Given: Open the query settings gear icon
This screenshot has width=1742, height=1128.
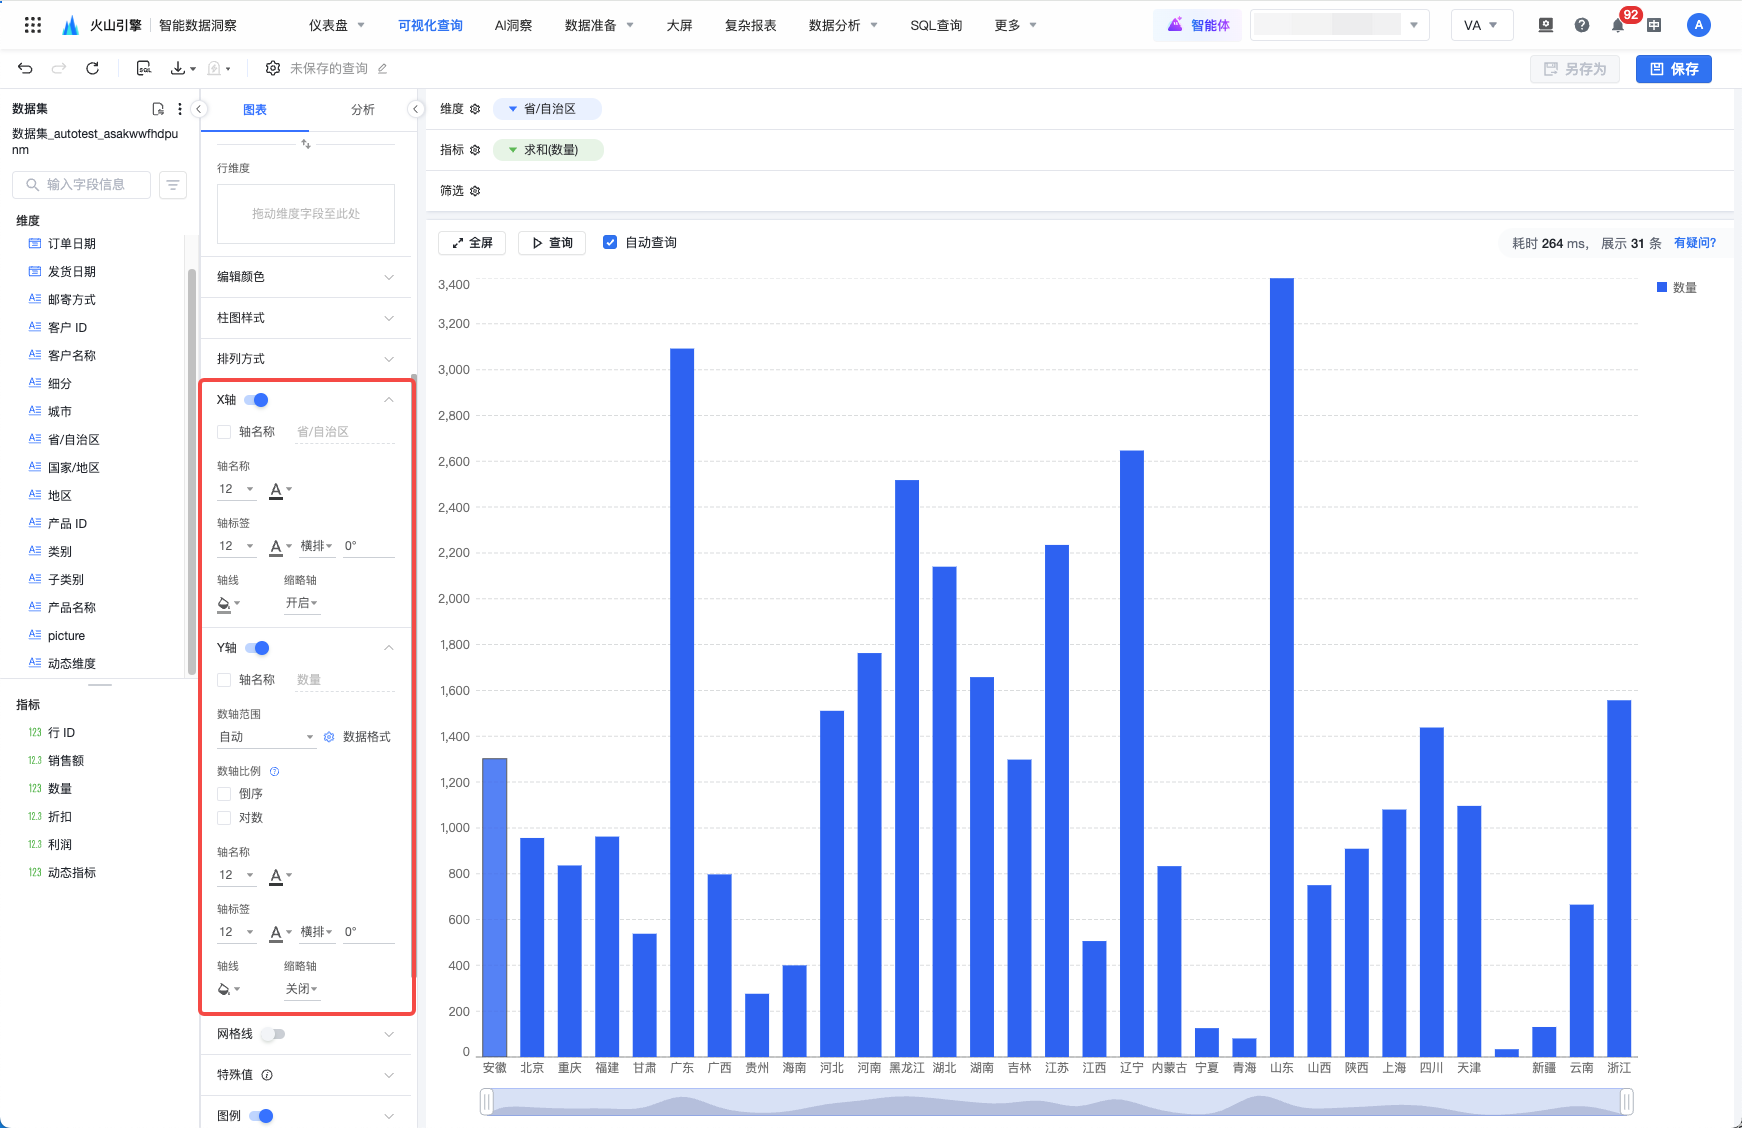Looking at the screenshot, I should [x=272, y=68].
